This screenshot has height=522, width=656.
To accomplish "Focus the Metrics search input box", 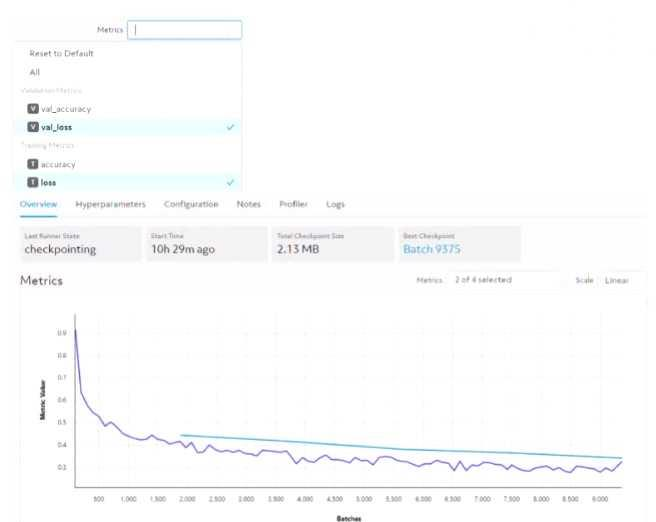I will click(184, 30).
